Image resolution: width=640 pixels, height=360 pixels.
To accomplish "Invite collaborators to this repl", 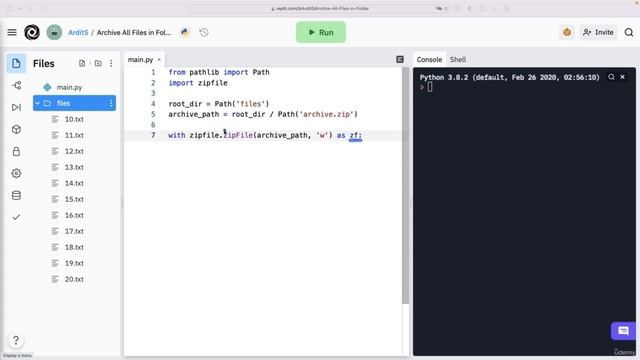I will click(598, 32).
